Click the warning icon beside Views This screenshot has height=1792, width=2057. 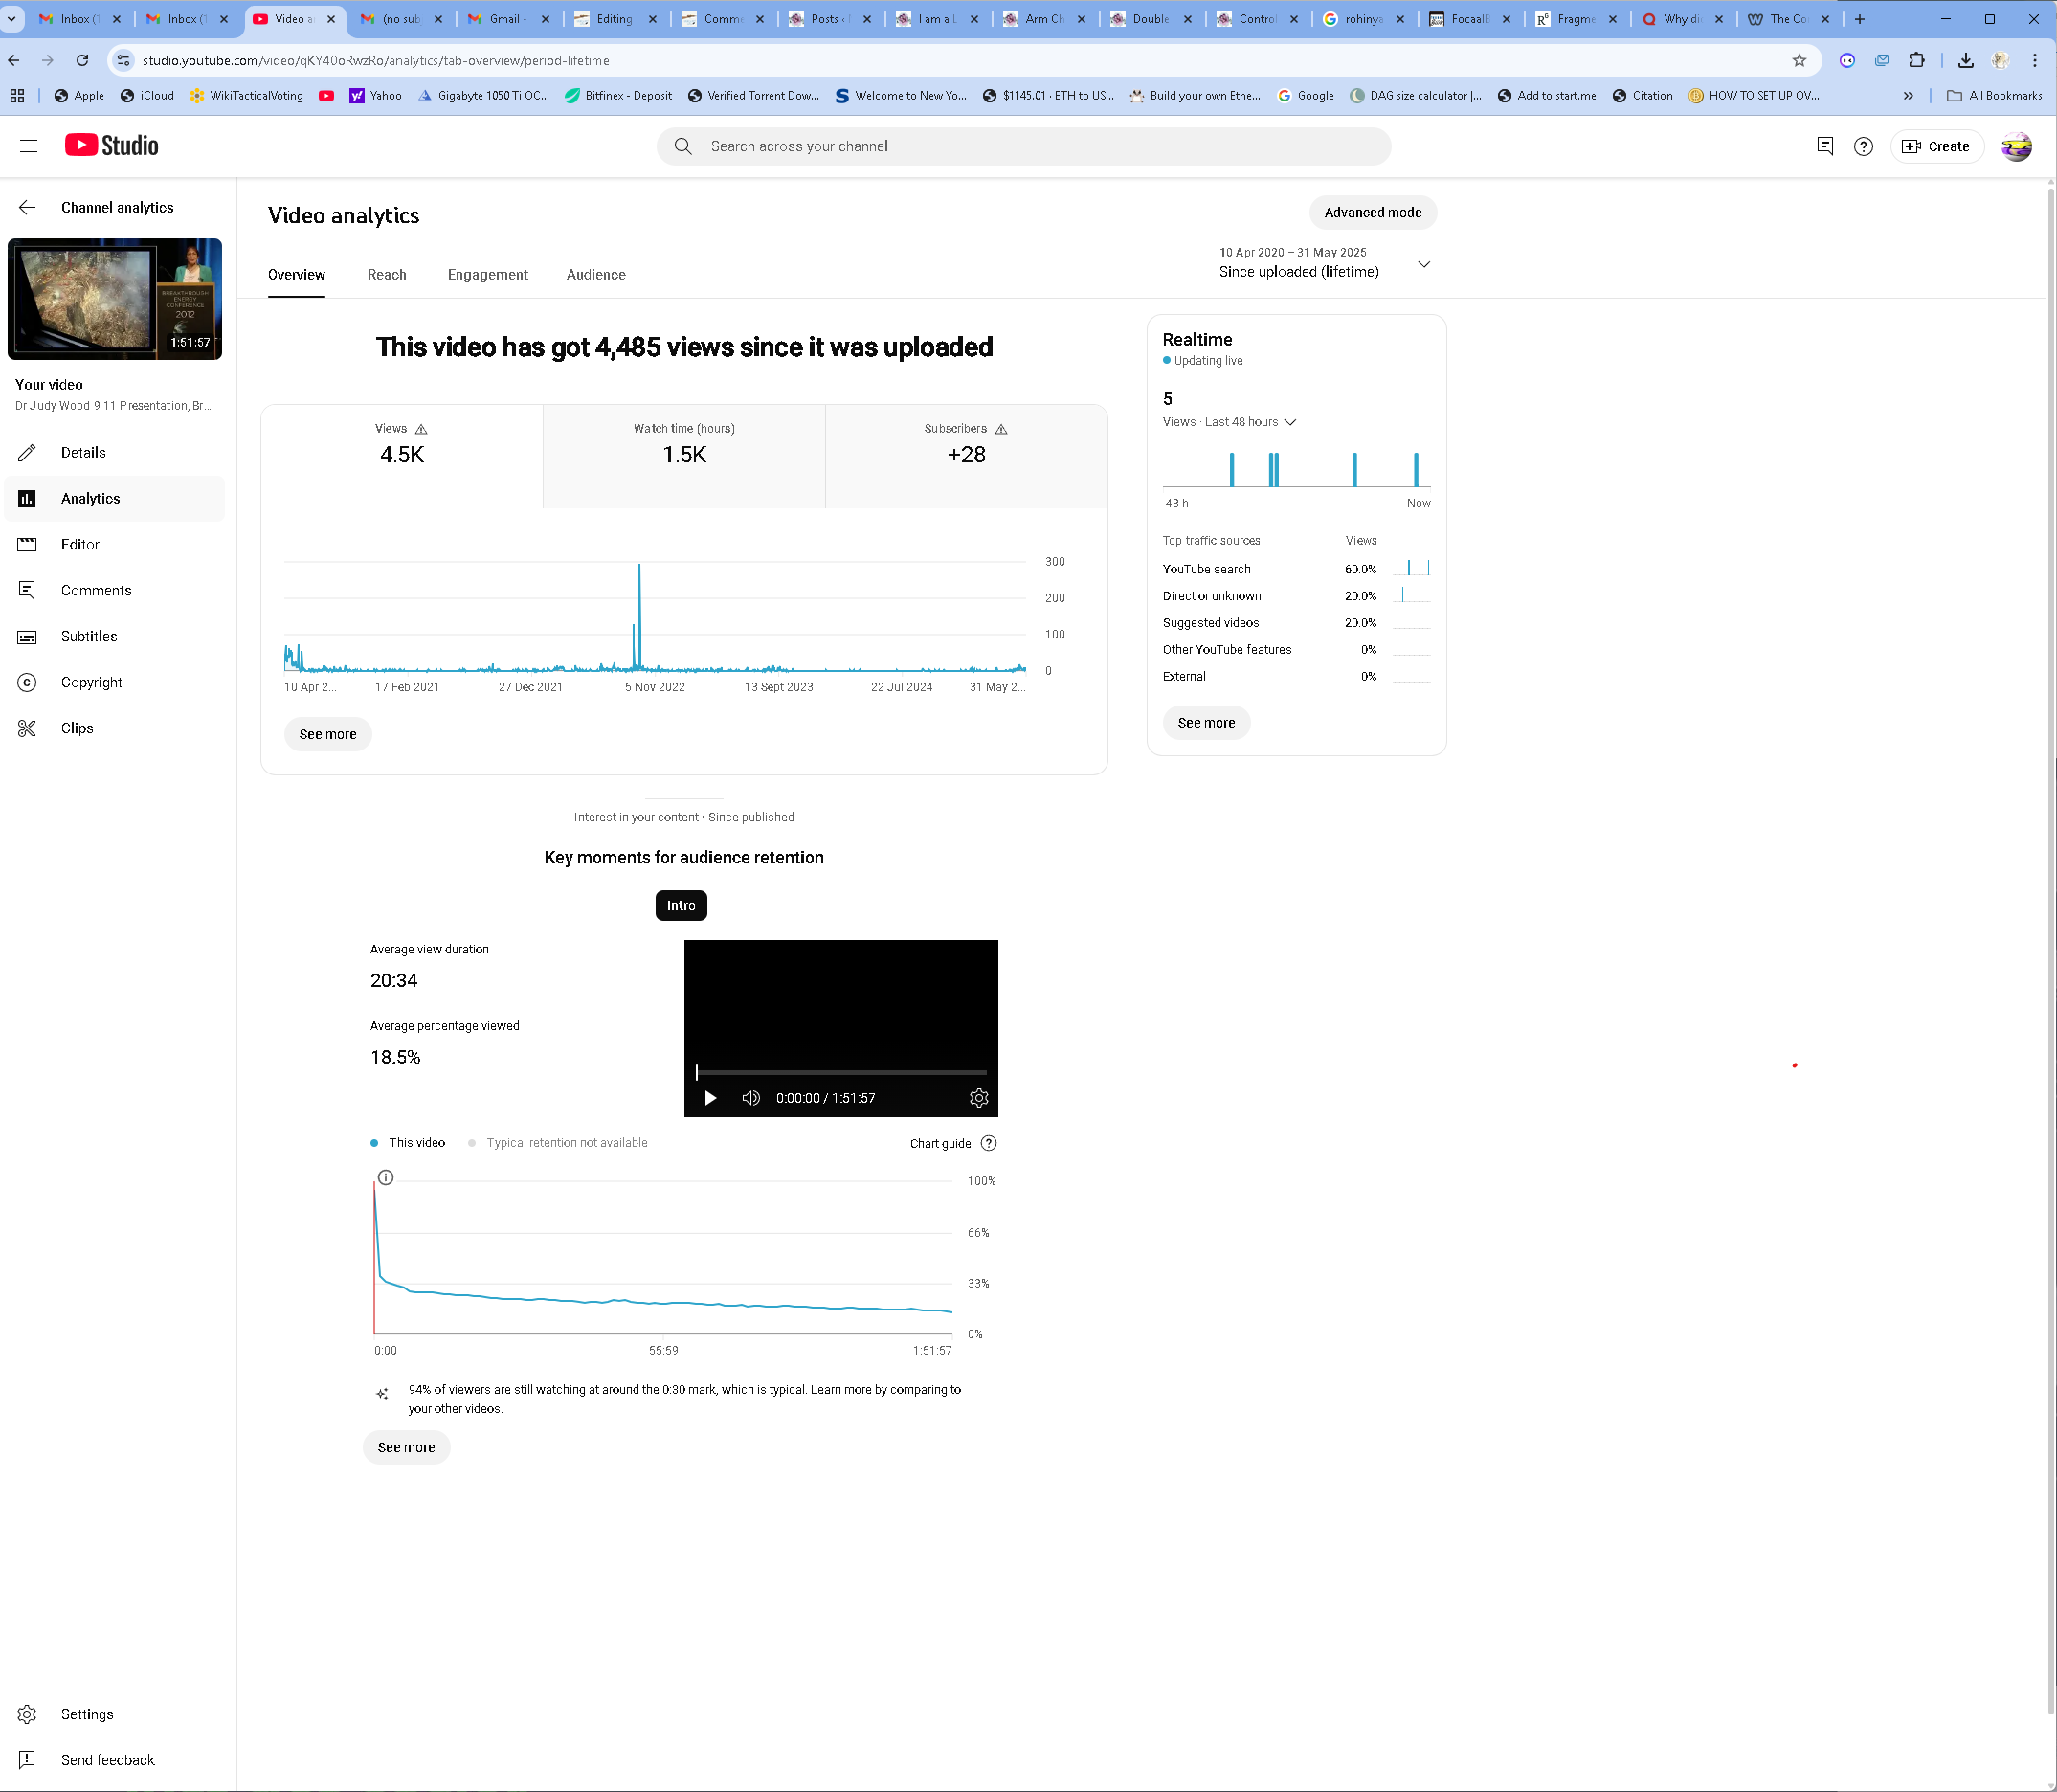tap(421, 429)
